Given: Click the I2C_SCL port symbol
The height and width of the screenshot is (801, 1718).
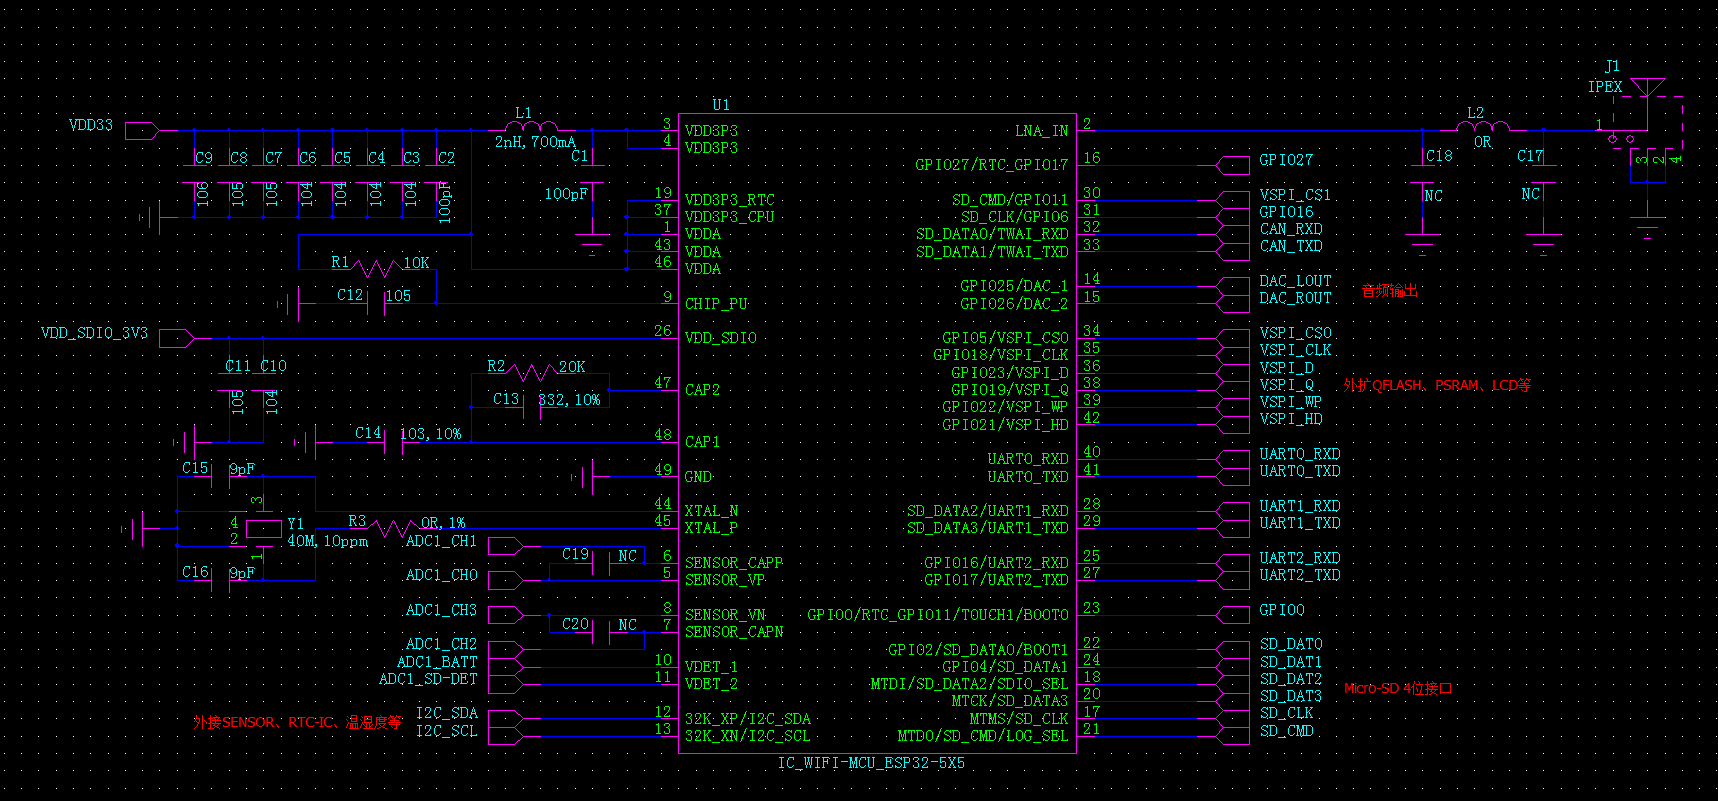Looking at the screenshot, I should tap(505, 735).
